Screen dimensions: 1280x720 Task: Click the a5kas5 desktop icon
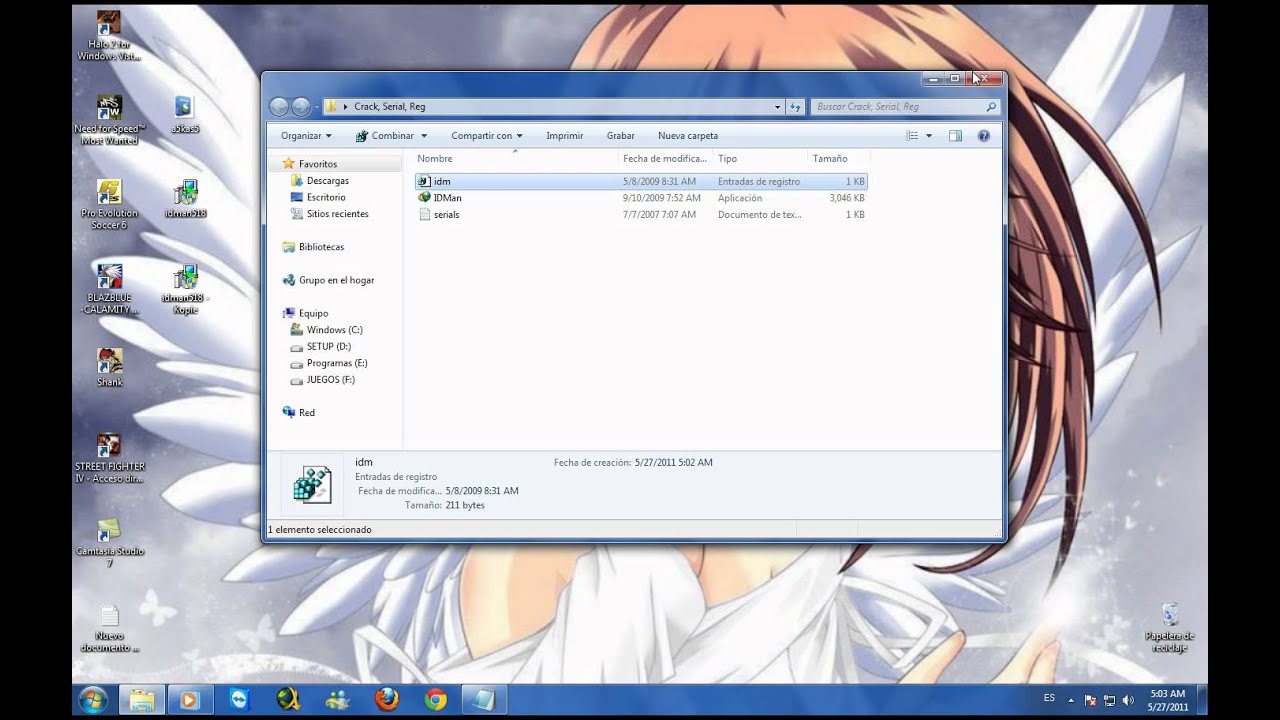click(x=184, y=114)
